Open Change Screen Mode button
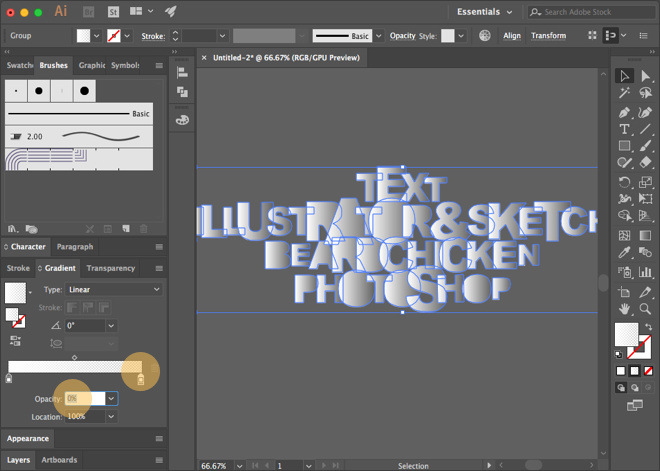The height and width of the screenshot is (471, 660). (634, 405)
